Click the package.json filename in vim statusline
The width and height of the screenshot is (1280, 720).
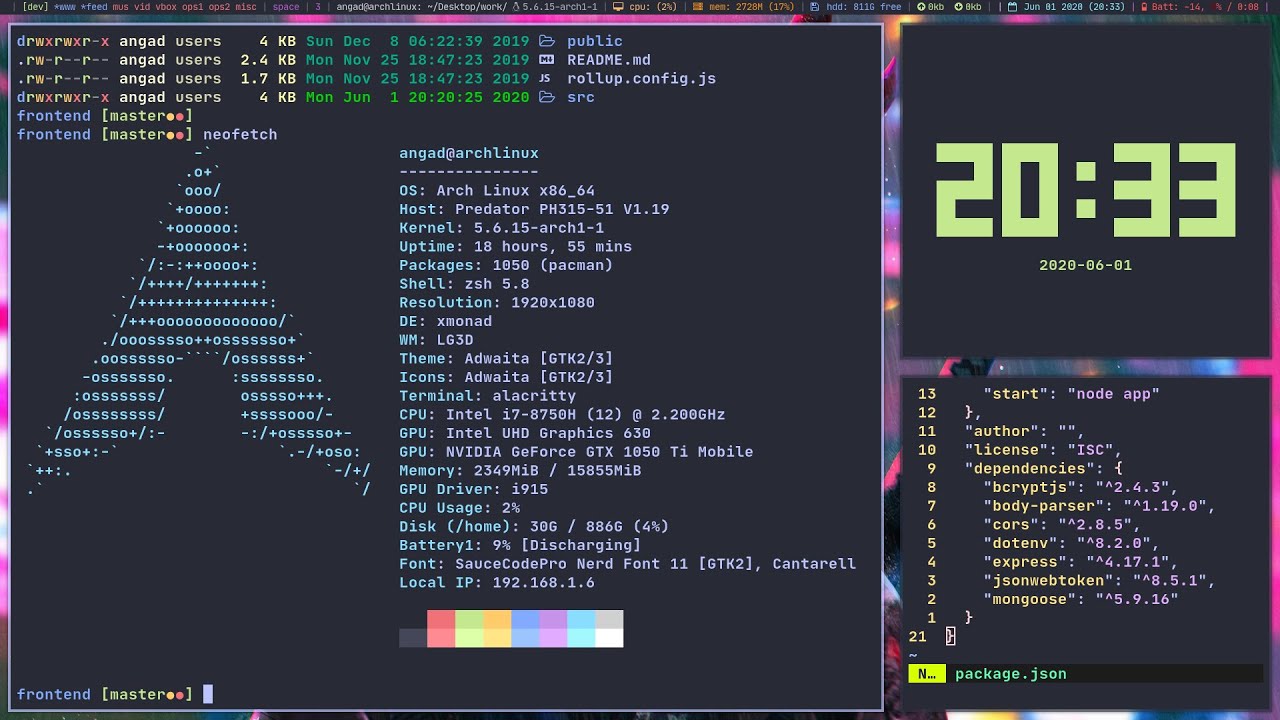tap(1011, 674)
